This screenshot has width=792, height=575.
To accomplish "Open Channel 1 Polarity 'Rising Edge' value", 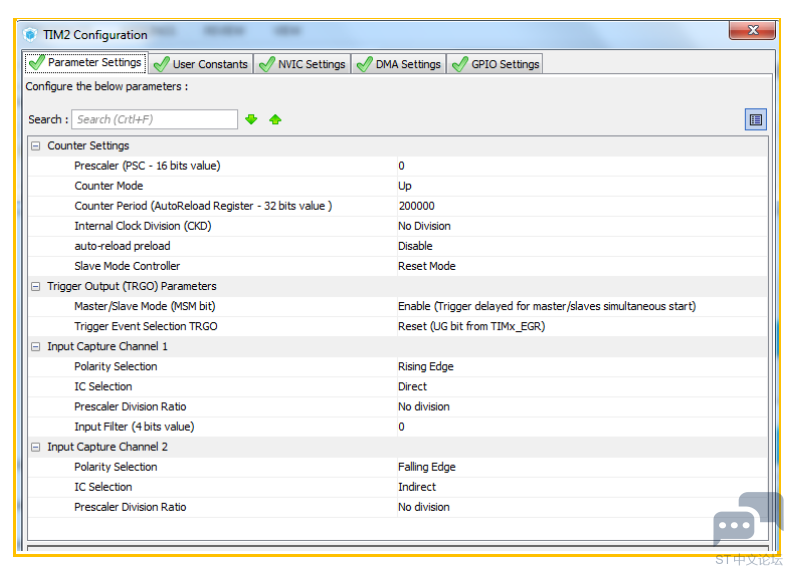I will 582,366.
